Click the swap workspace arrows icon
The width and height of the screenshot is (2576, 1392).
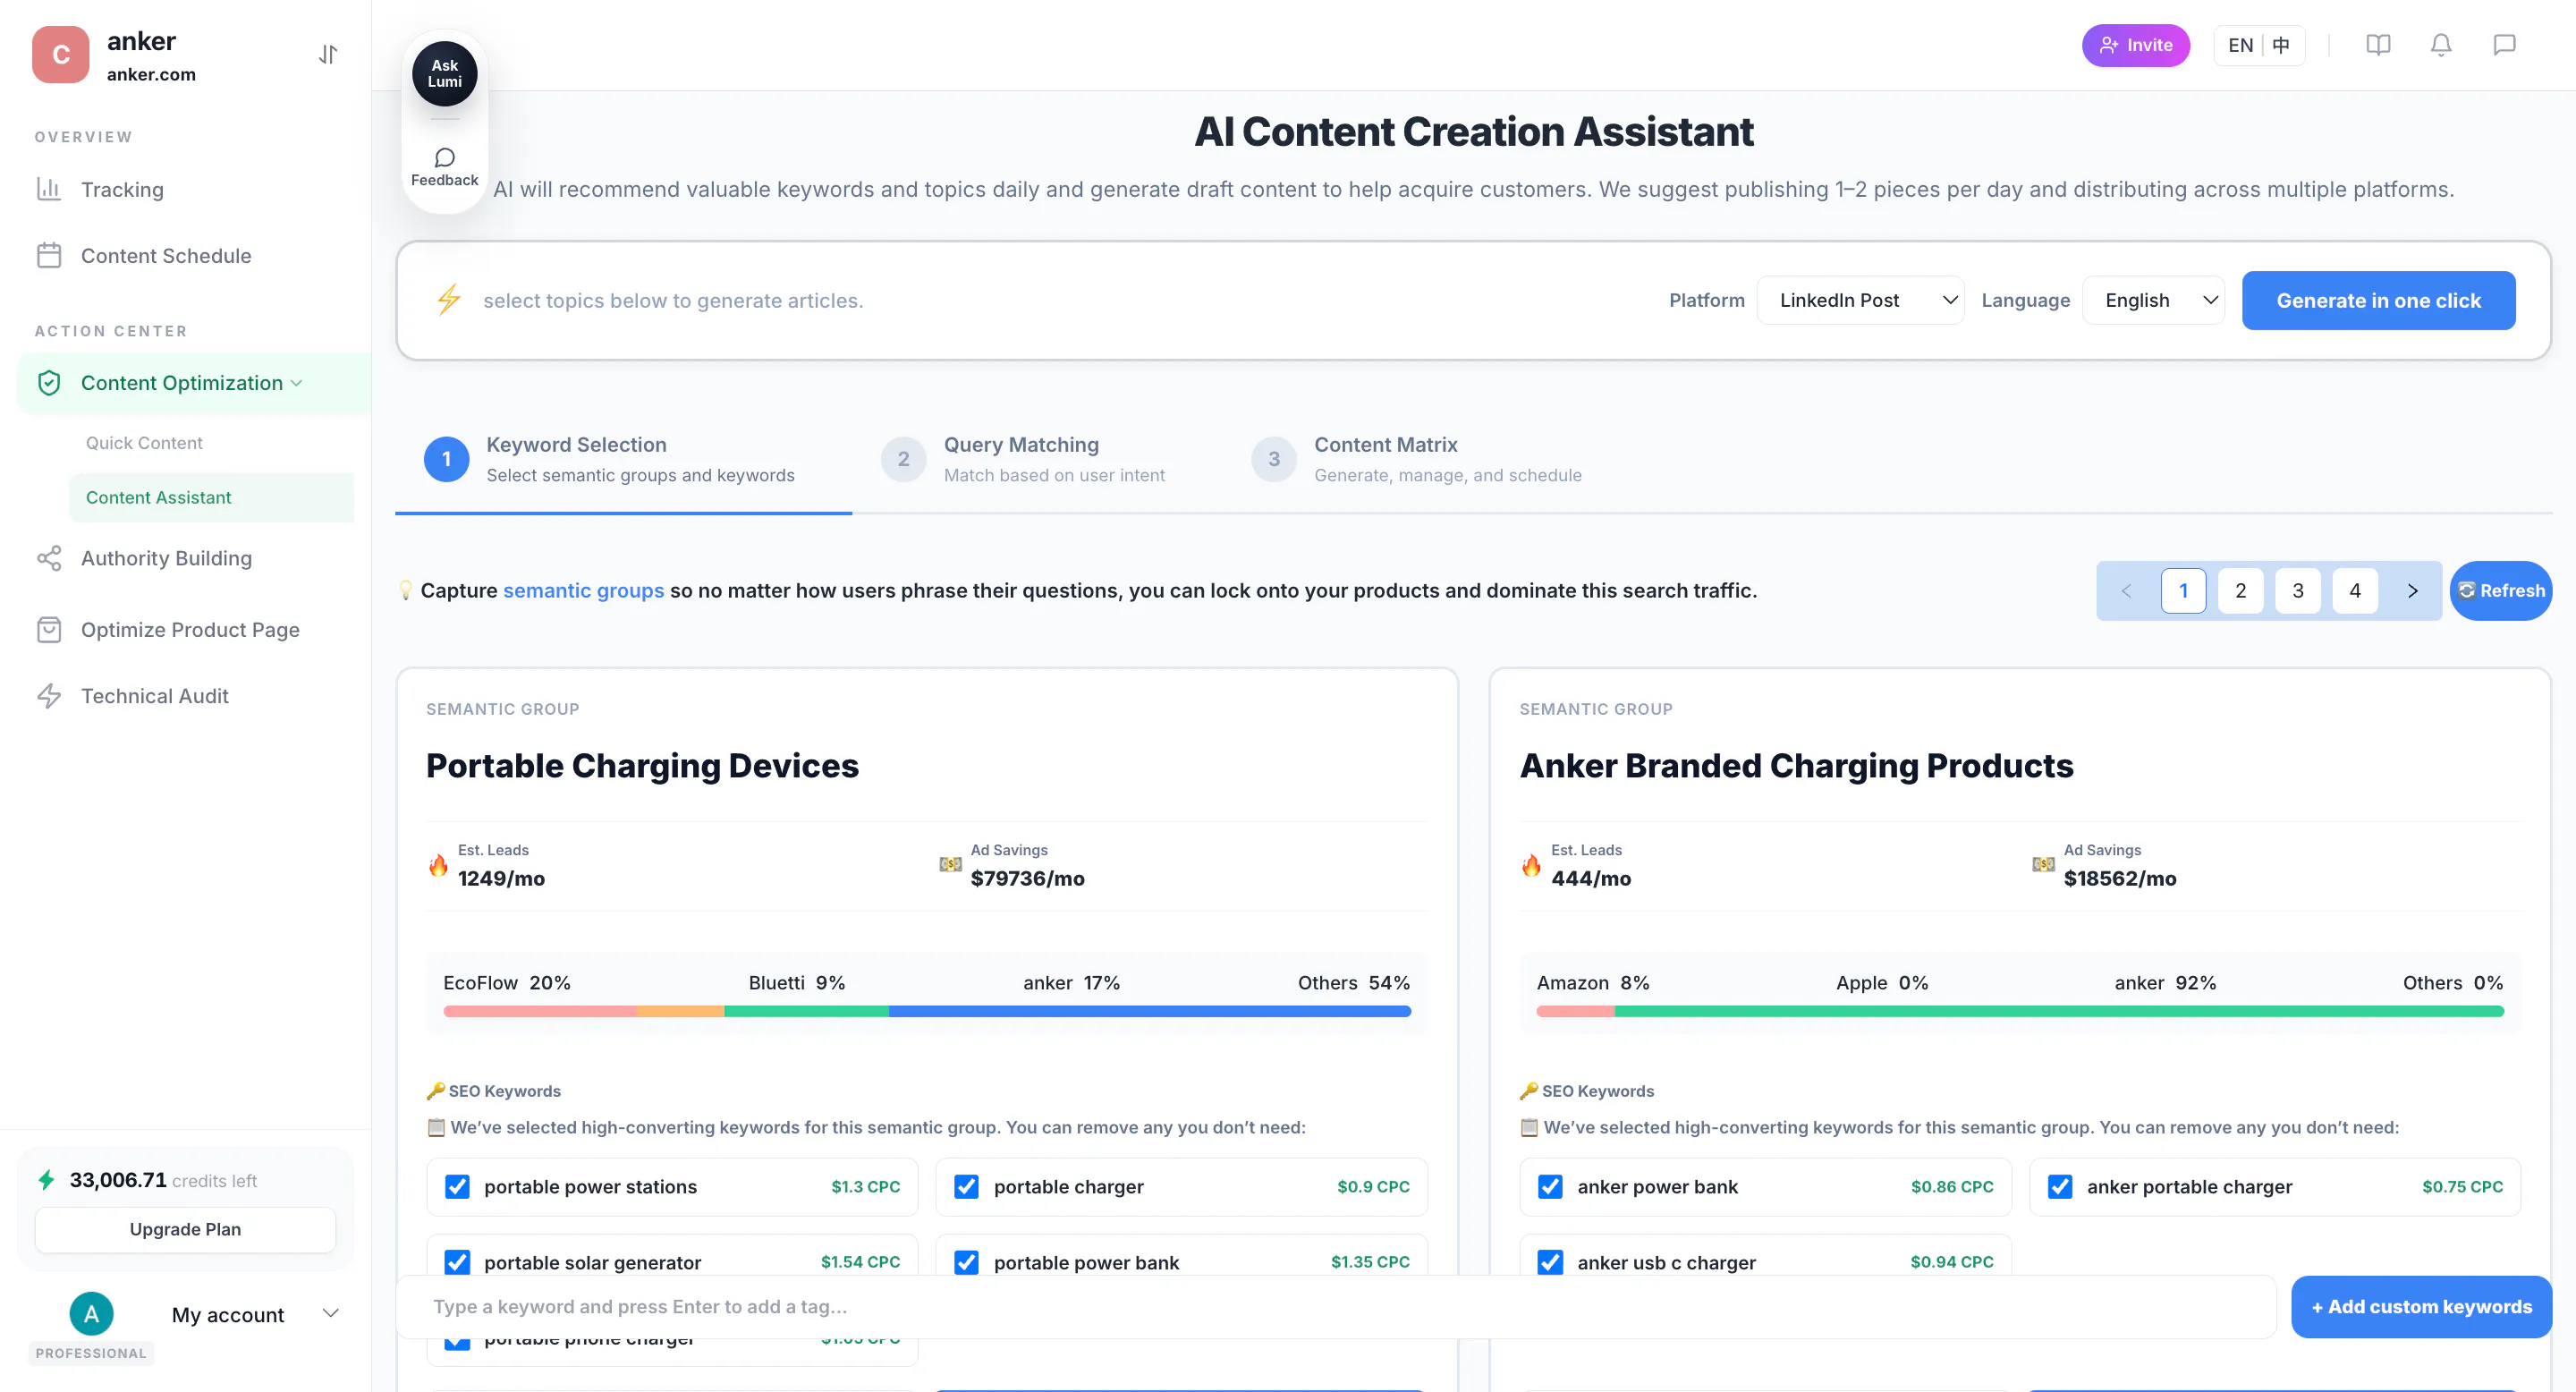(x=328, y=54)
